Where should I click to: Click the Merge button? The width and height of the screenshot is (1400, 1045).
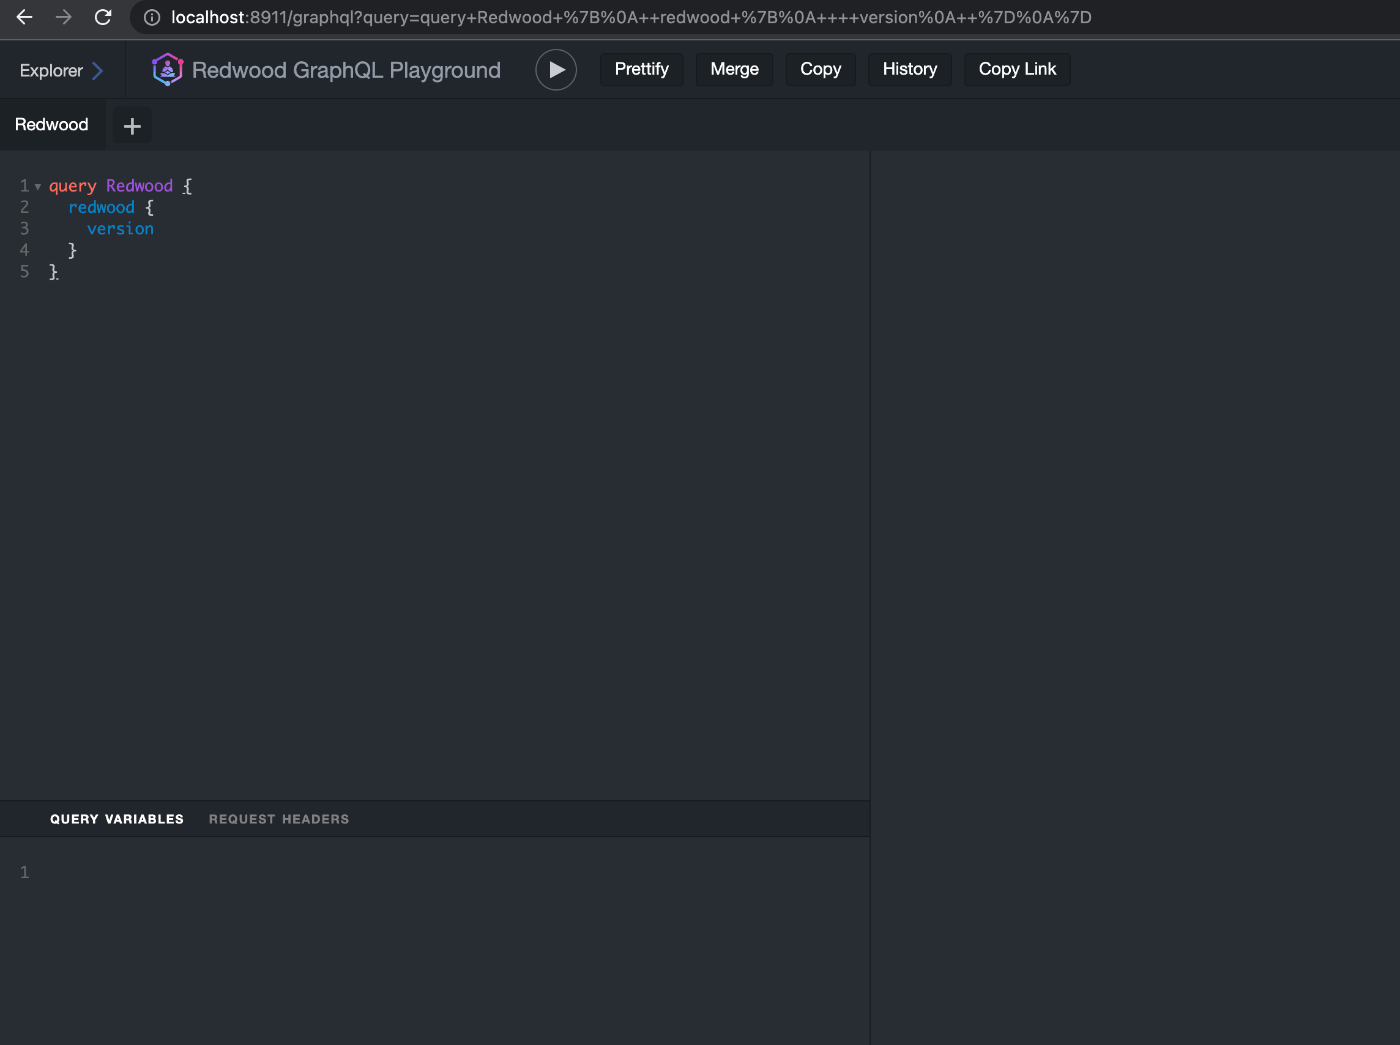(734, 69)
